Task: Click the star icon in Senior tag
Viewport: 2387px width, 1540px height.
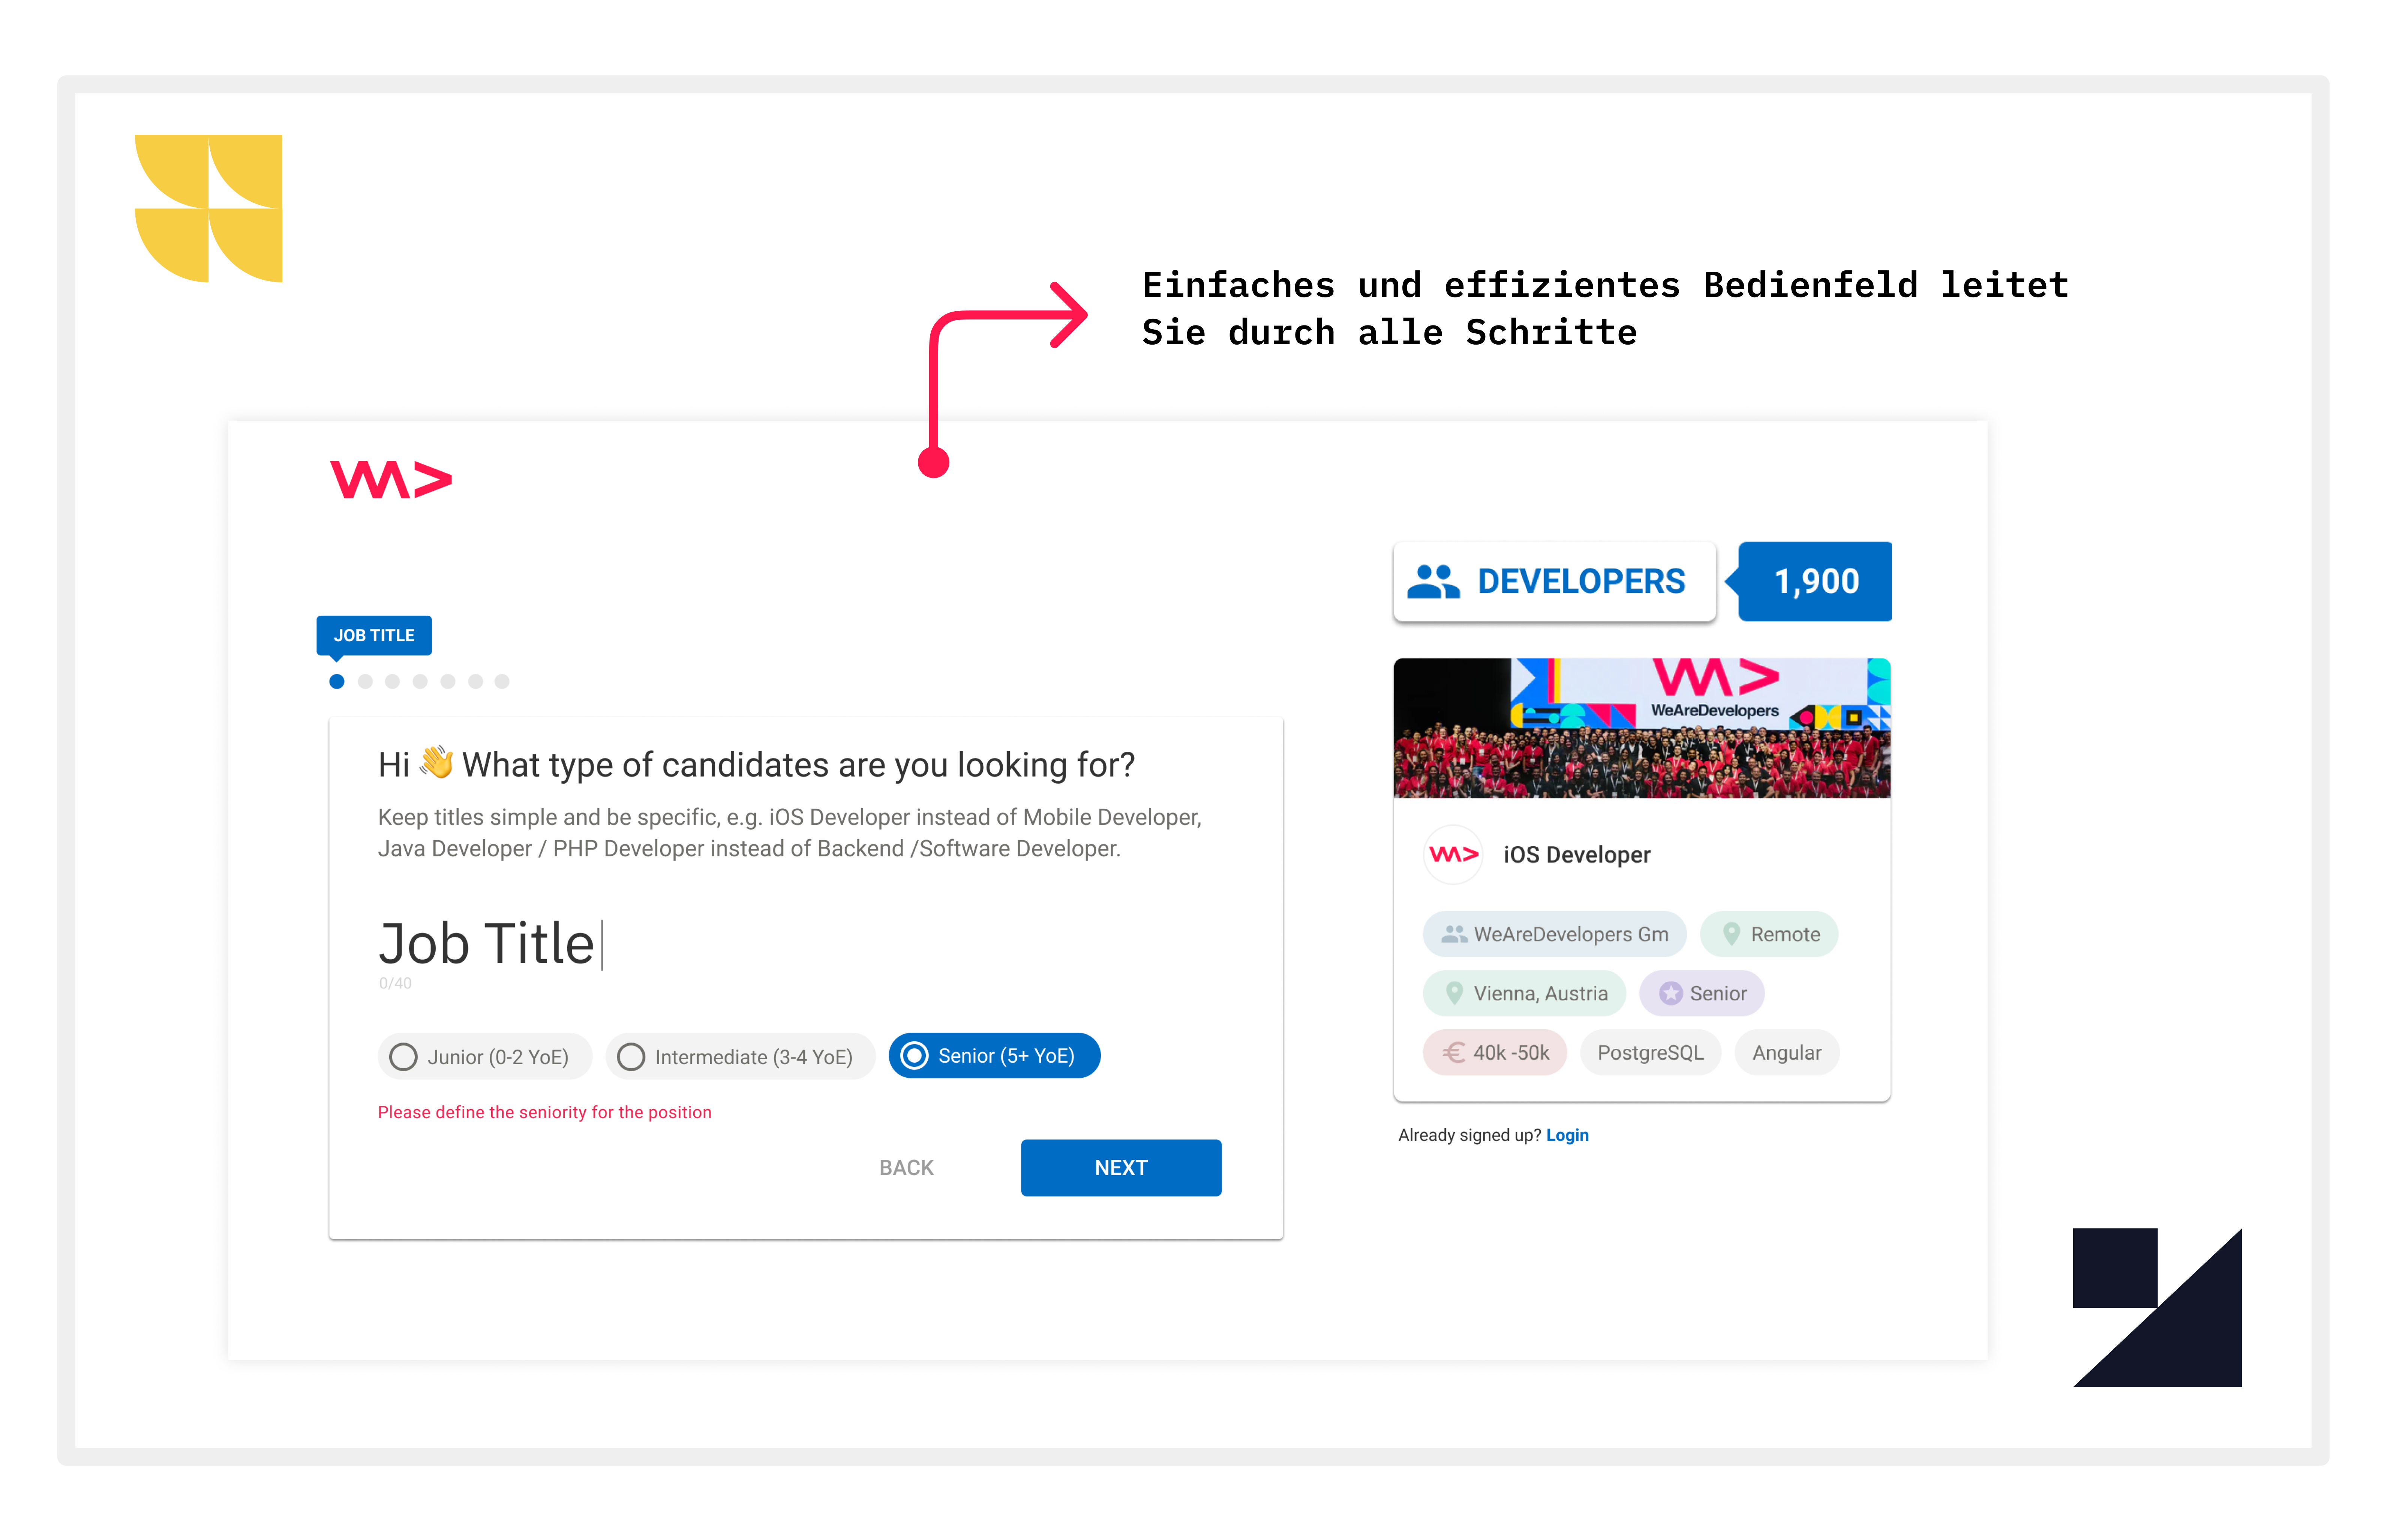Action: click(1670, 993)
